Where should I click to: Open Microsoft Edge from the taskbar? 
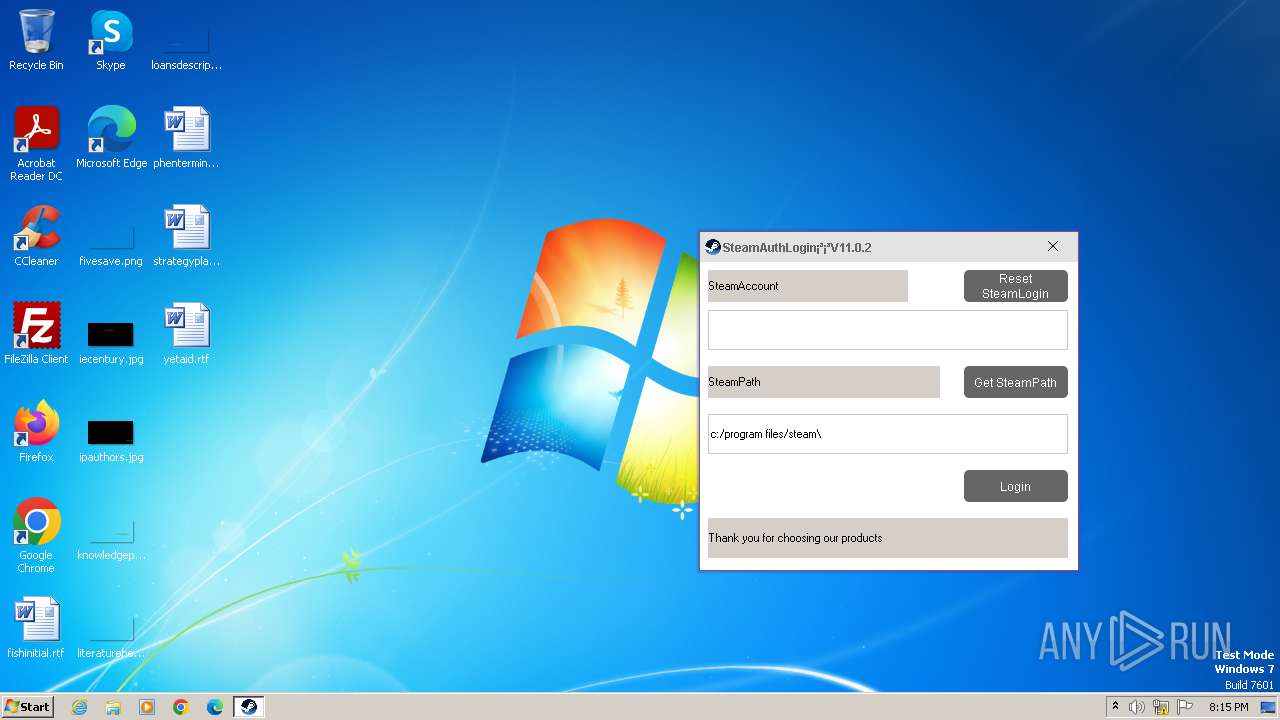(215, 707)
